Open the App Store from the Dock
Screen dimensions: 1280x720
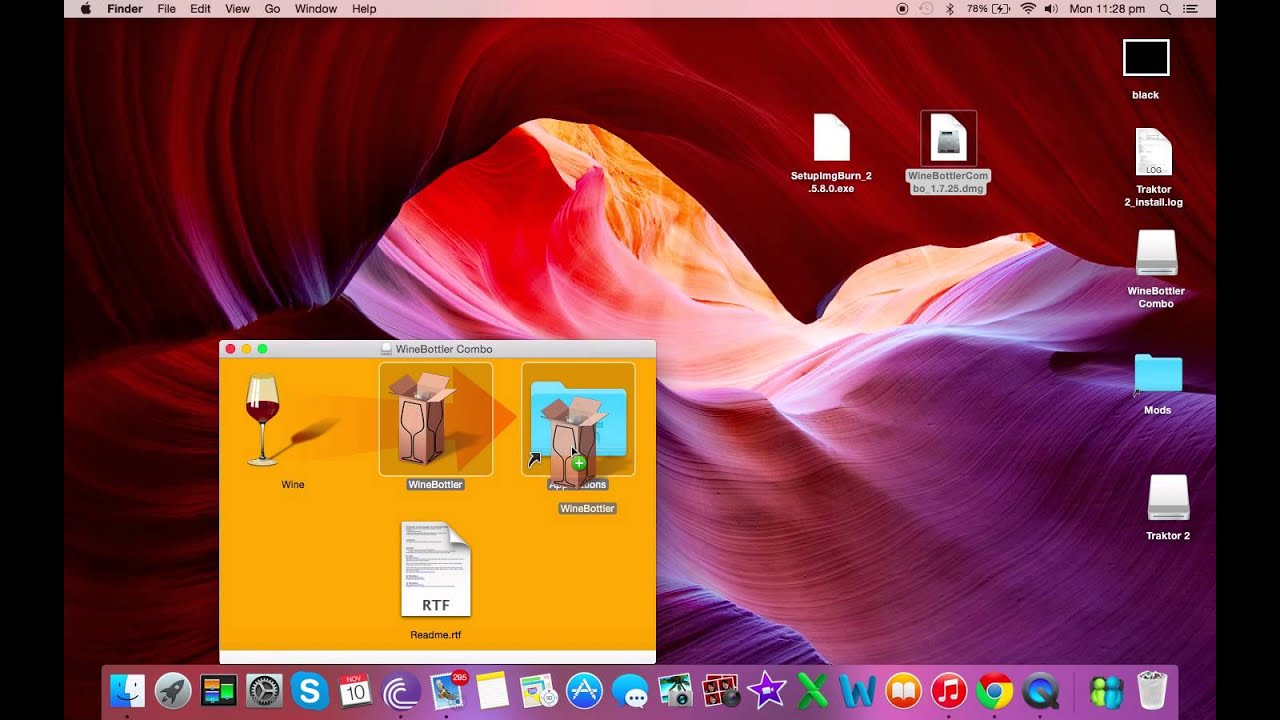pyautogui.click(x=584, y=691)
